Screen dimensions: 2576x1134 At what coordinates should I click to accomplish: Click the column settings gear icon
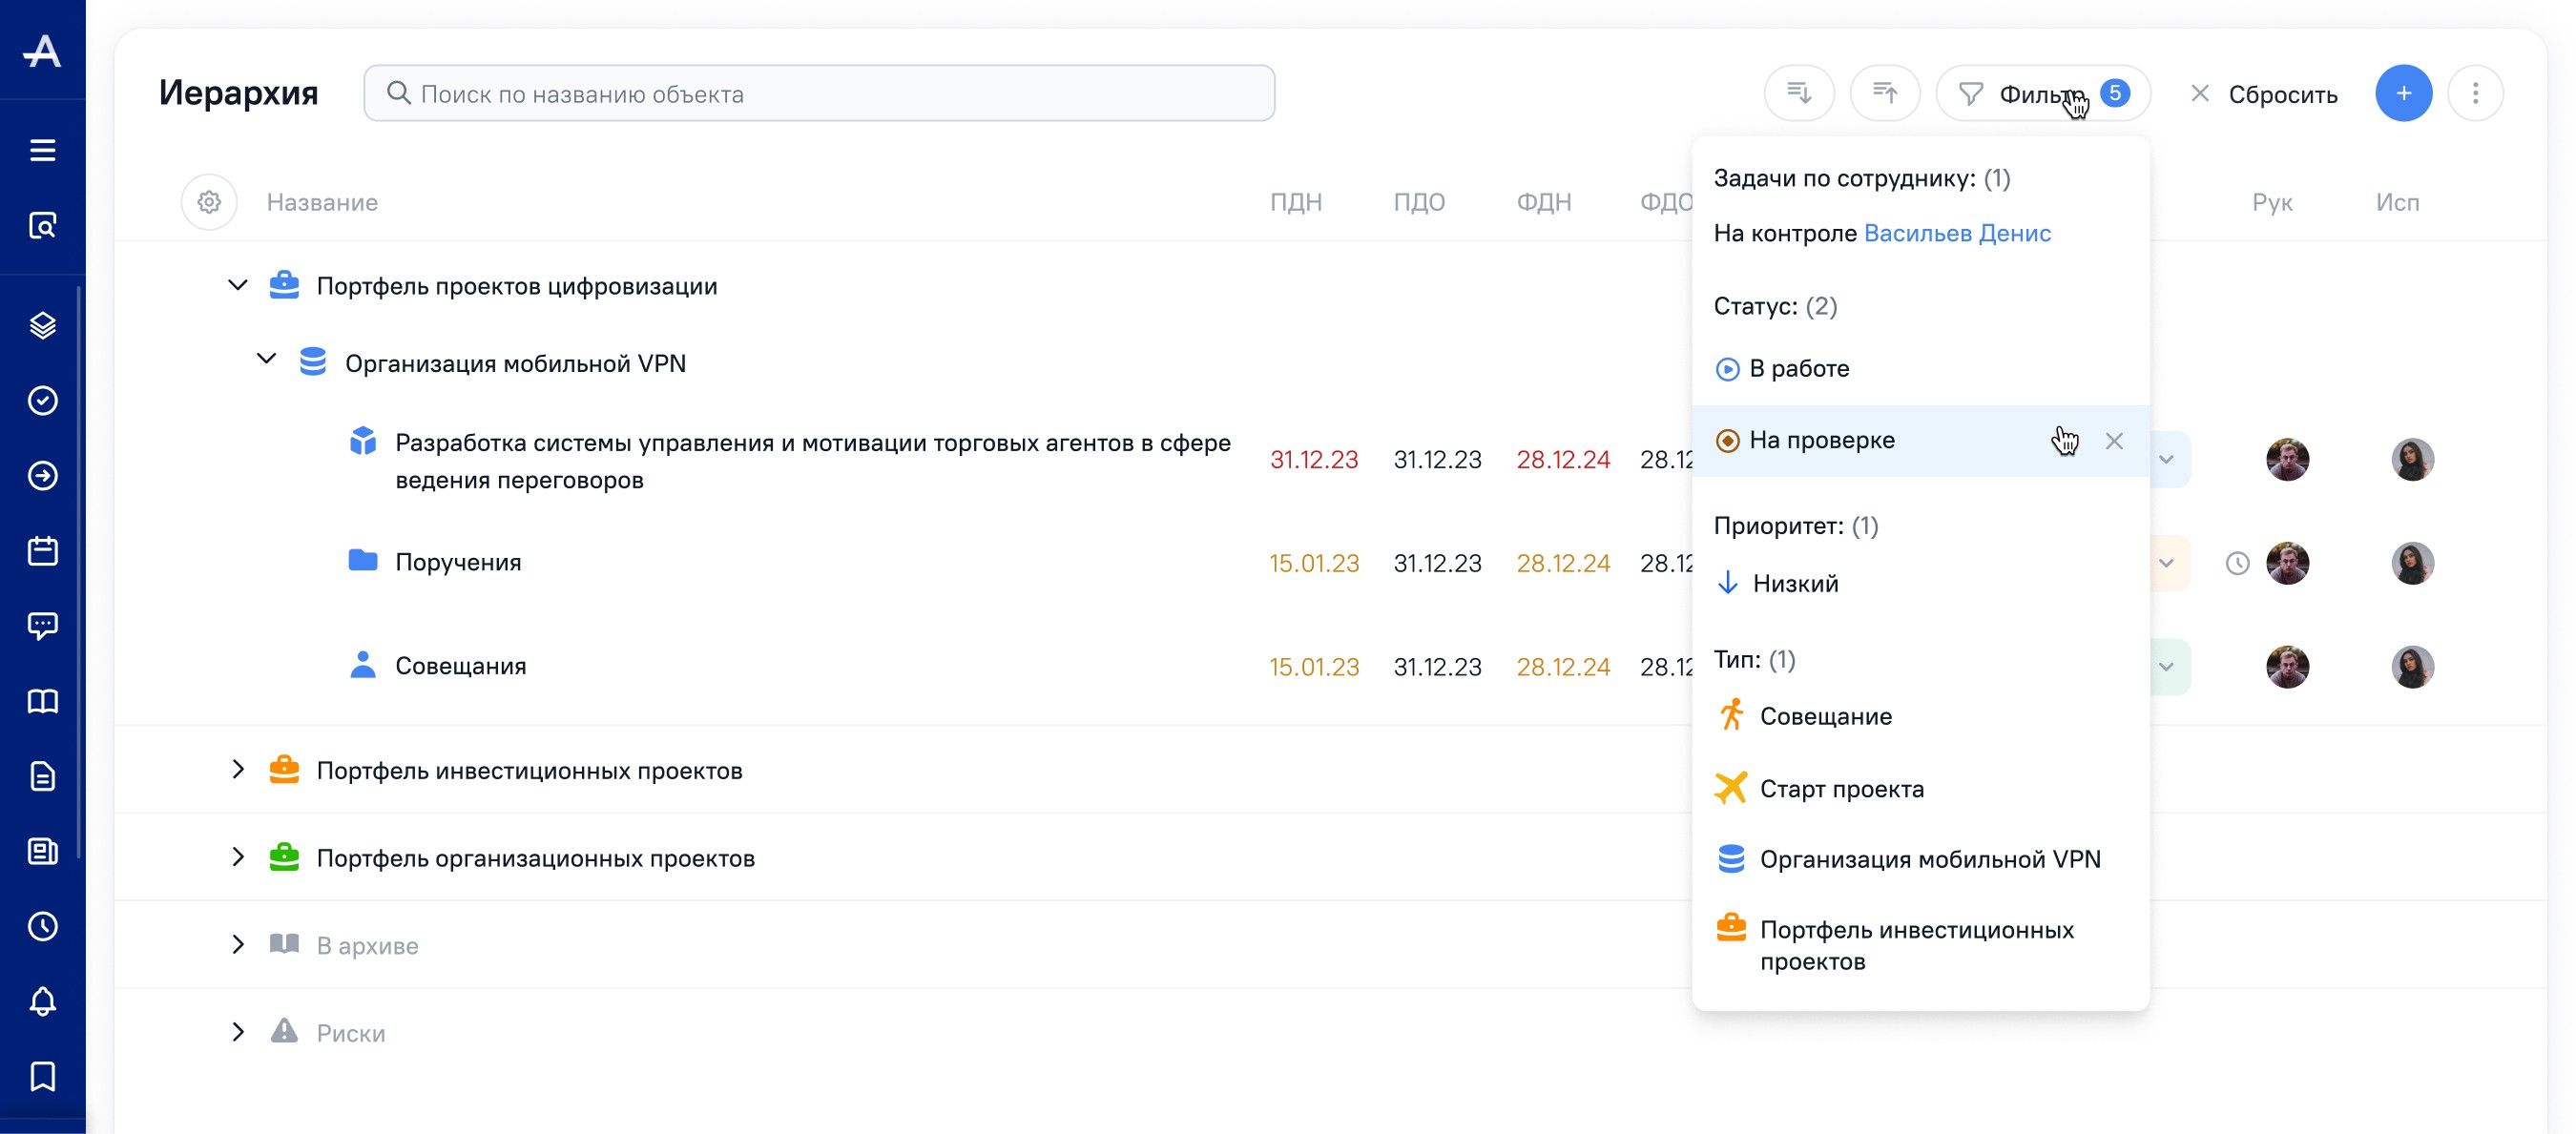click(x=208, y=202)
